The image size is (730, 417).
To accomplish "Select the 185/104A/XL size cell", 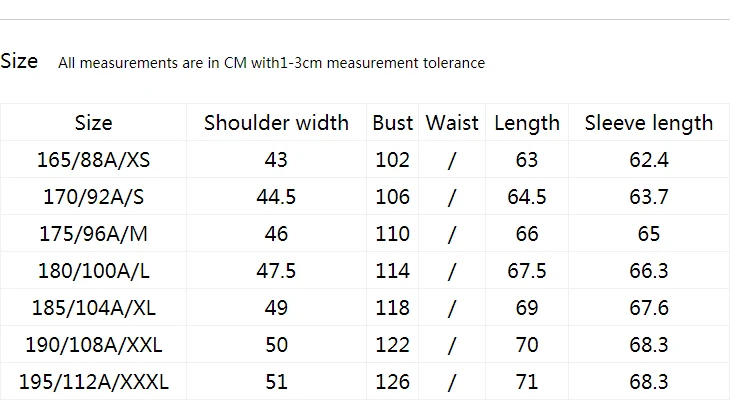I will (x=94, y=308).
